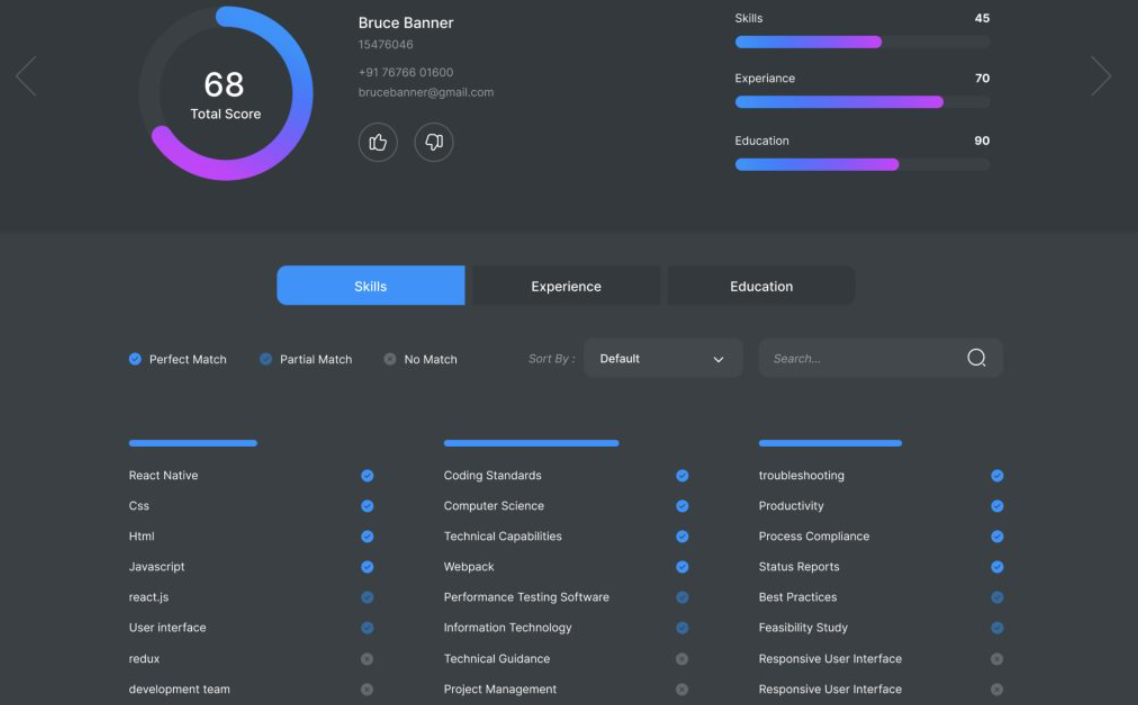Image resolution: width=1138 pixels, height=705 pixels.
Task: Click into the Search input field
Action: coord(864,358)
